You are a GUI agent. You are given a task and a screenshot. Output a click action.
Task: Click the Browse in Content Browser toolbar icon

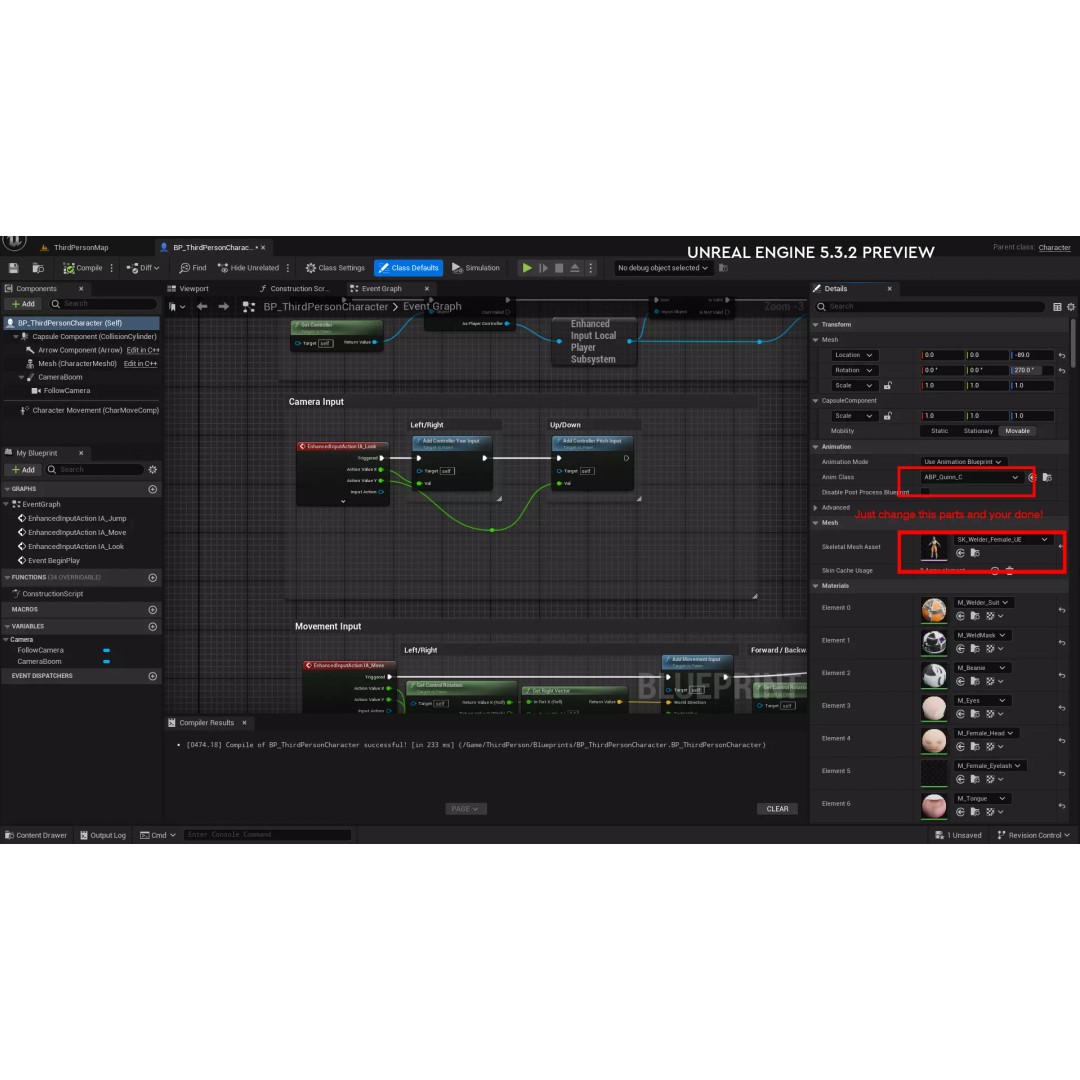click(x=39, y=268)
